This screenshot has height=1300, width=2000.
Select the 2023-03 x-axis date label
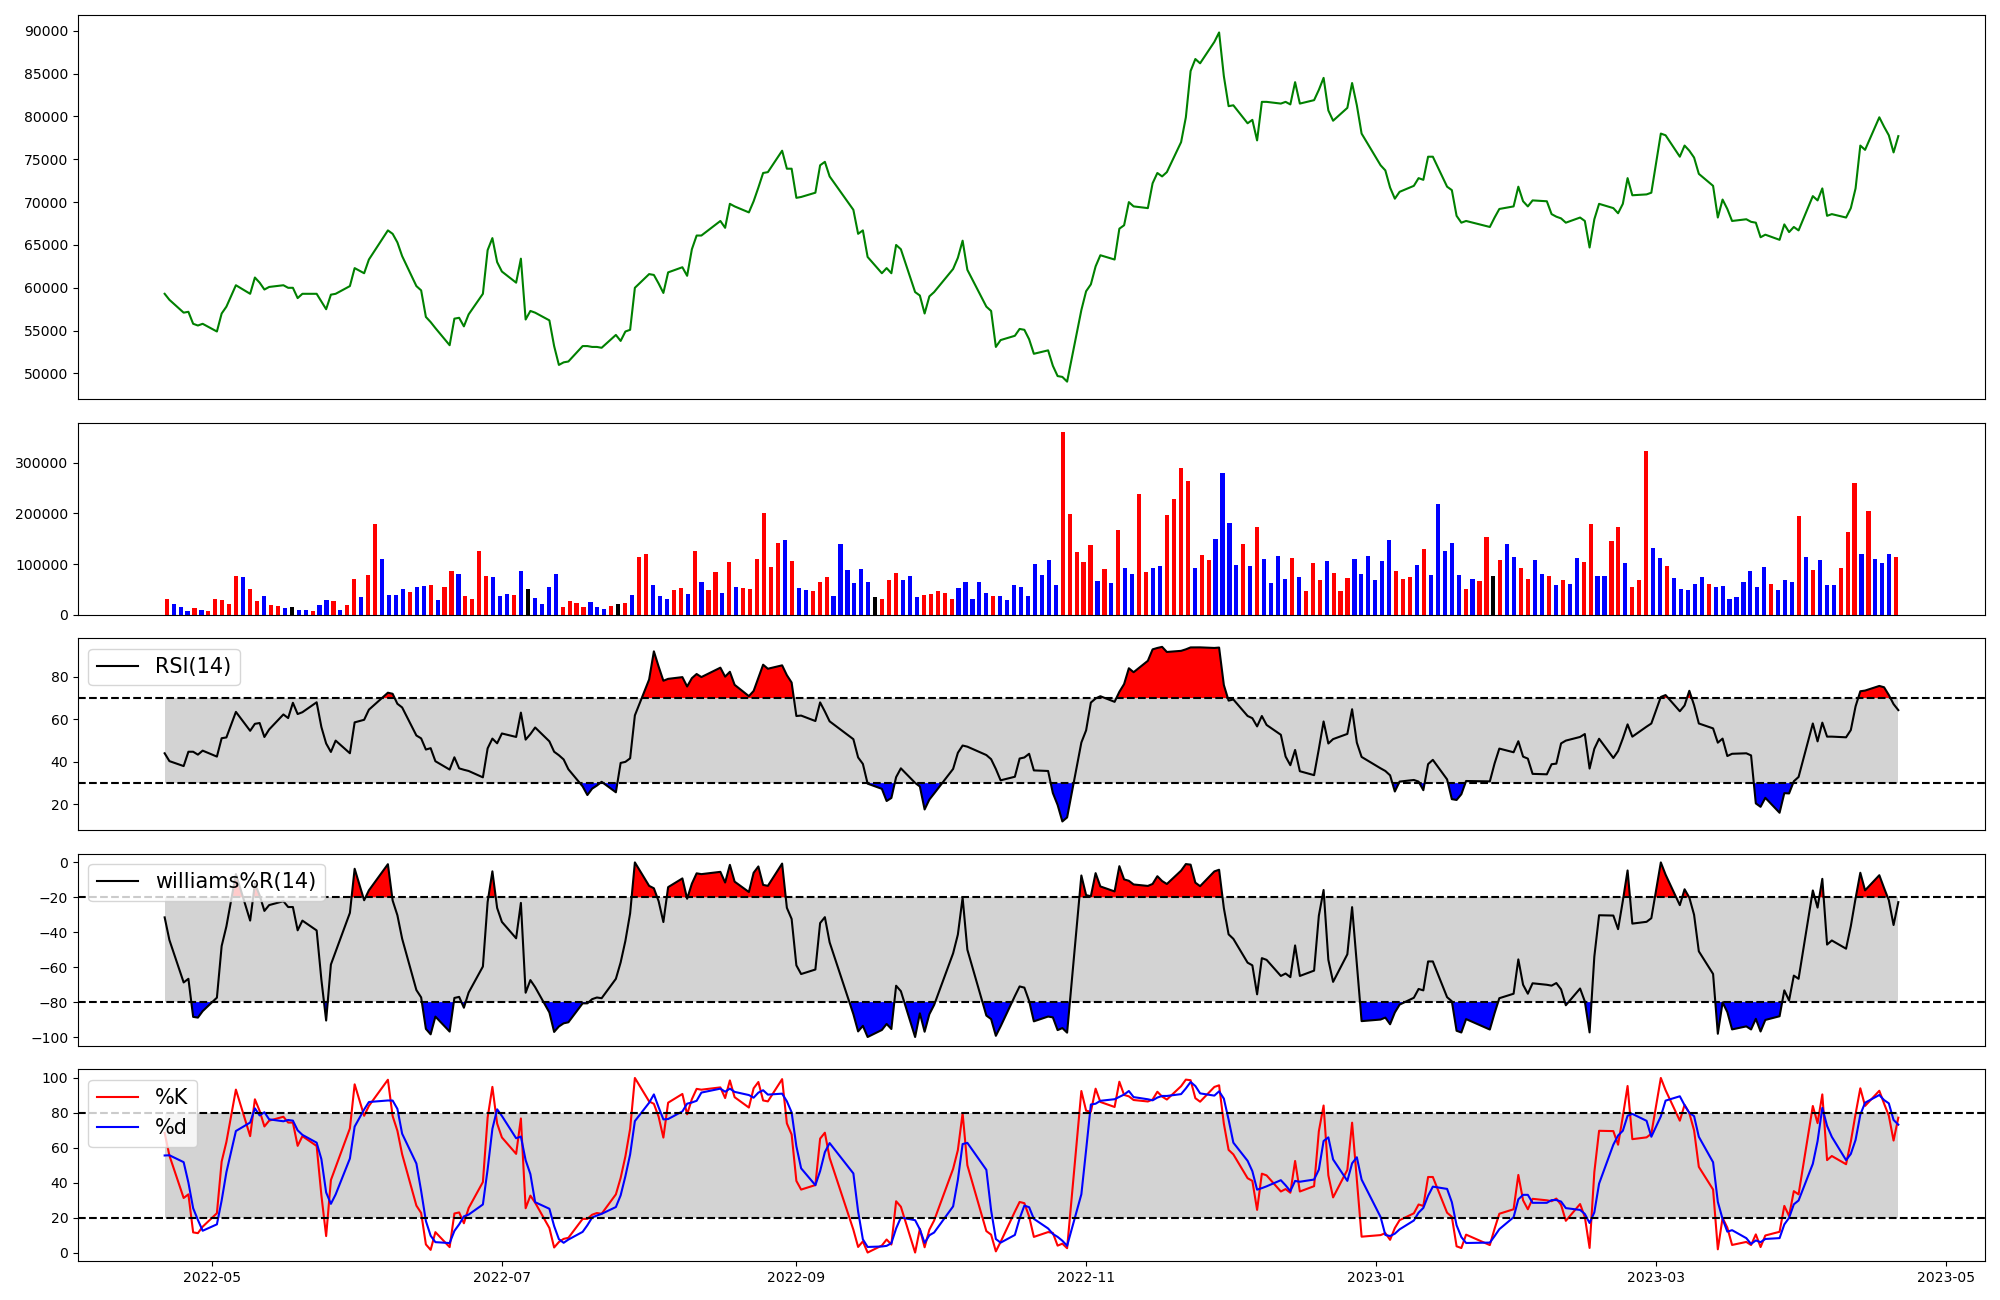pos(1656,1277)
